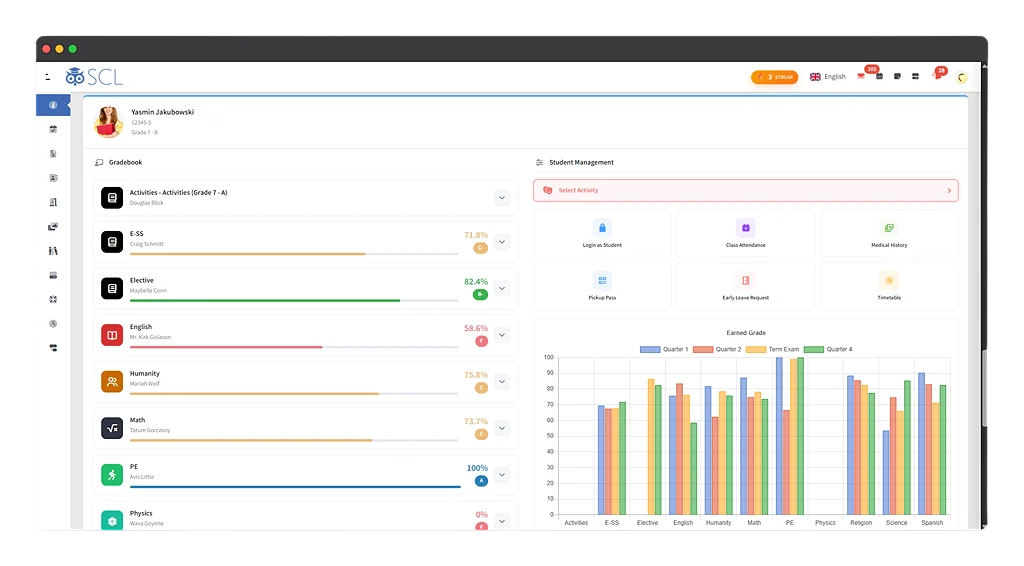Click the user avatar in the top right

coord(961,77)
